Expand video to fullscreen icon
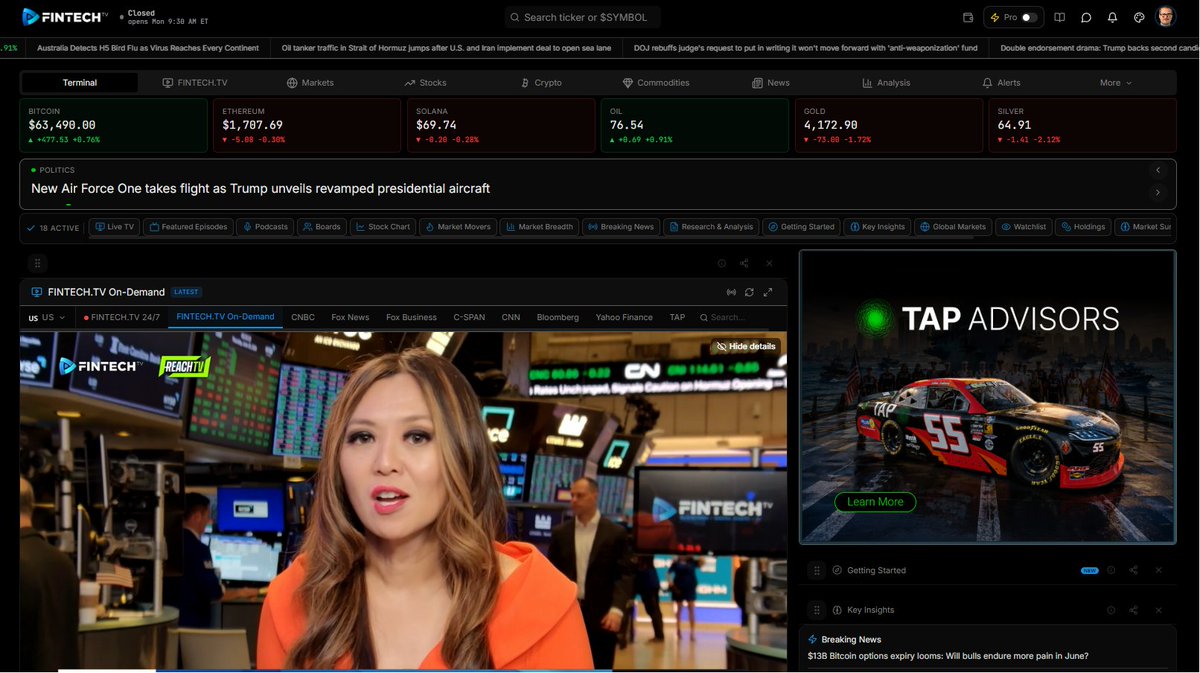This screenshot has width=1200, height=673. coord(768,292)
